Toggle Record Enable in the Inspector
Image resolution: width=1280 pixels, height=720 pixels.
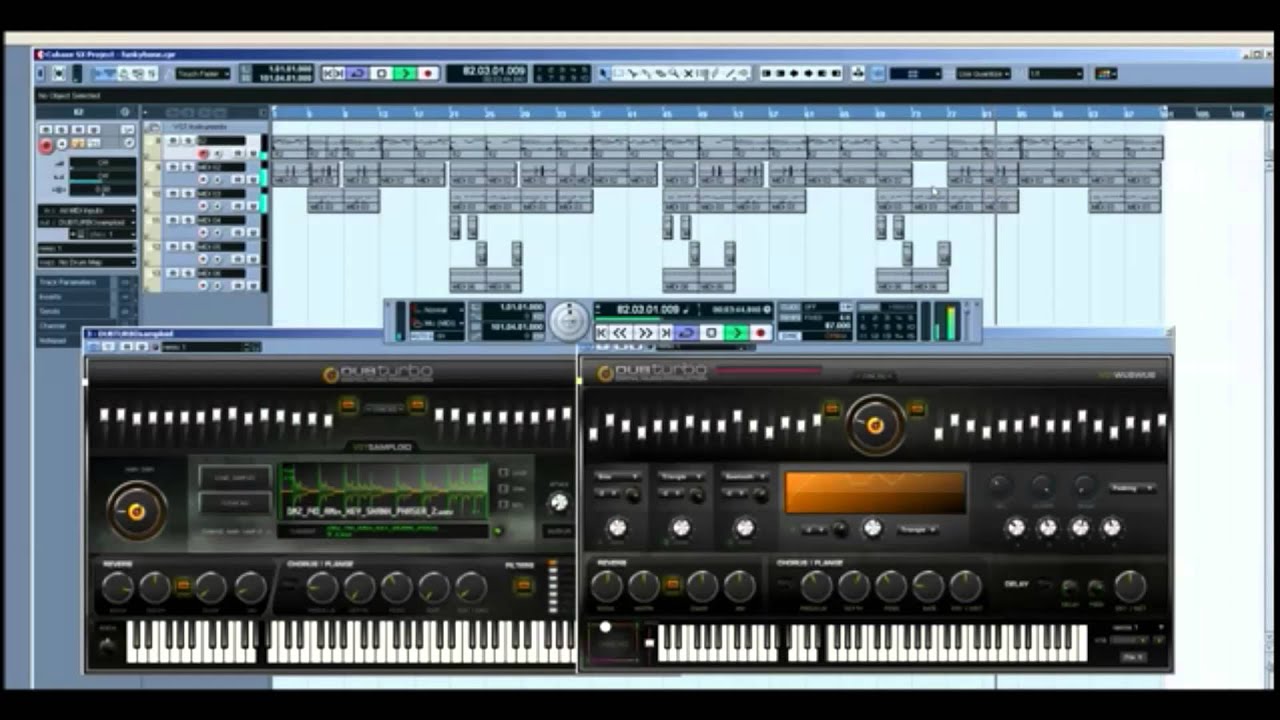click(46, 146)
